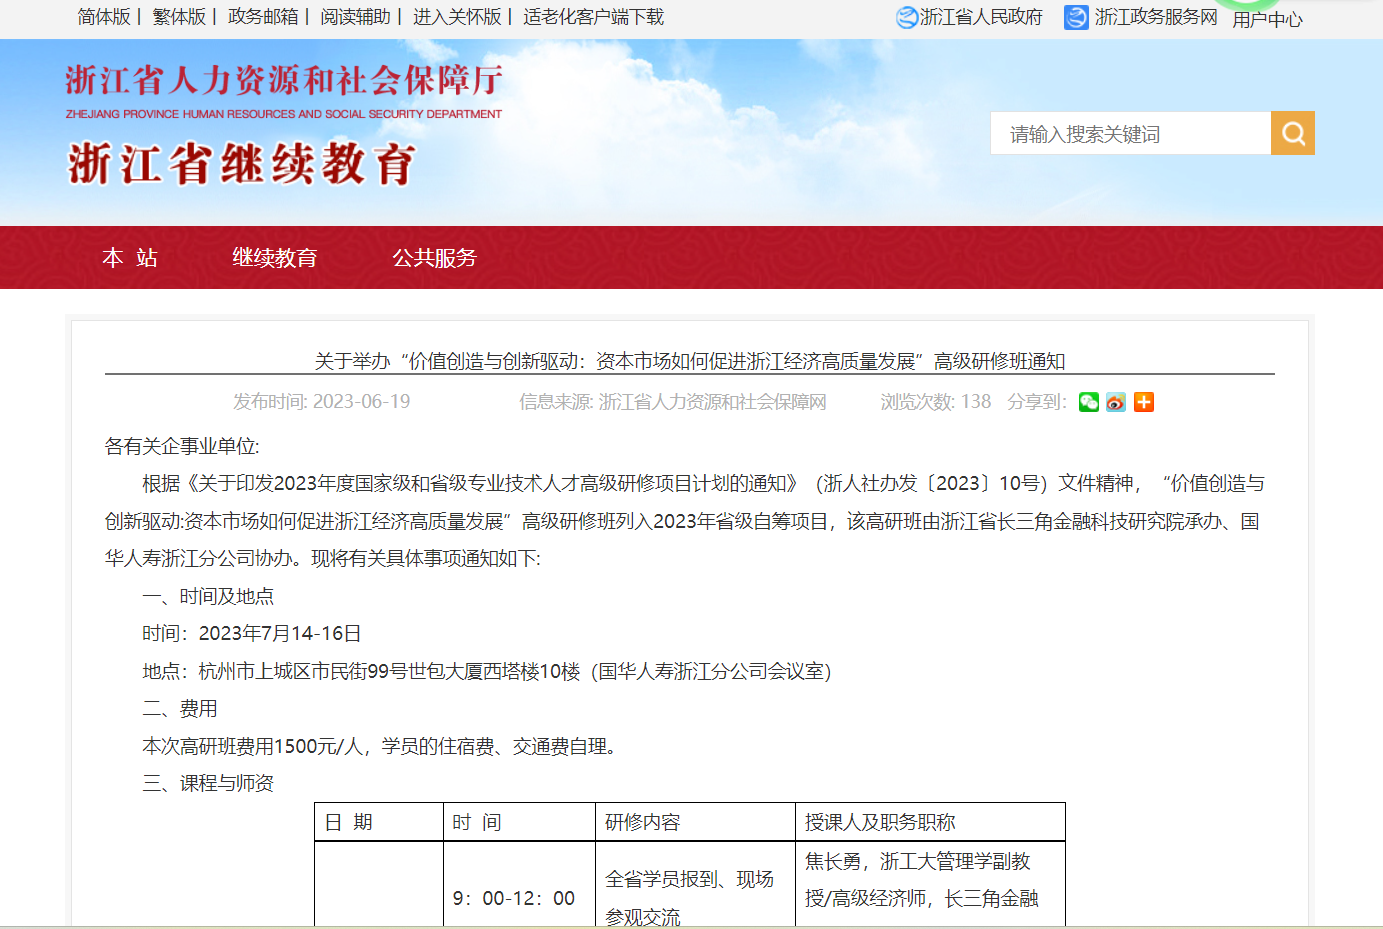Click table cell 全省学员报到、现场
The width and height of the screenshot is (1383, 929).
pyautogui.click(x=690, y=879)
